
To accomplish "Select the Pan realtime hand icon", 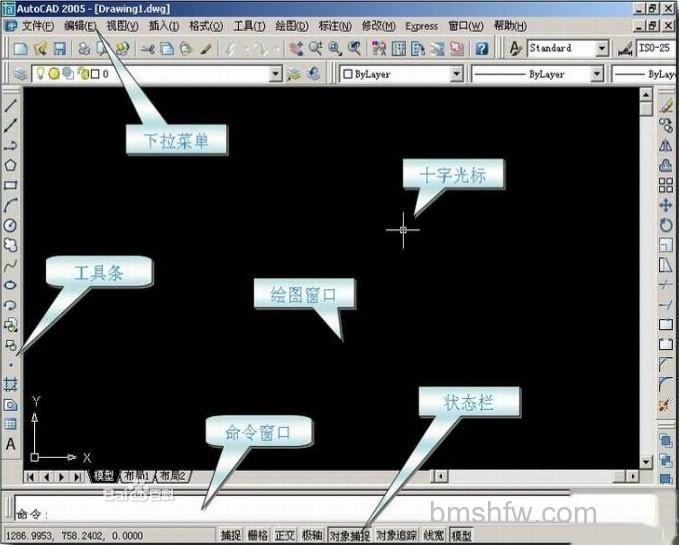I will point(296,48).
